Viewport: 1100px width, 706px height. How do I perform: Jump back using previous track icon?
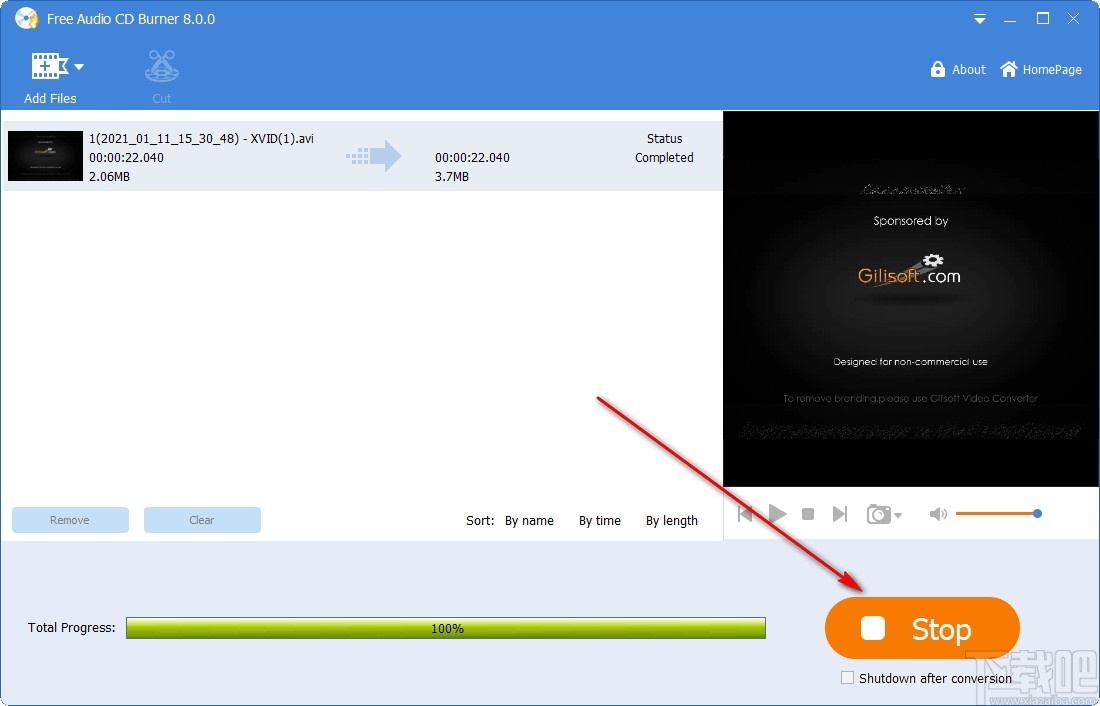[745, 513]
